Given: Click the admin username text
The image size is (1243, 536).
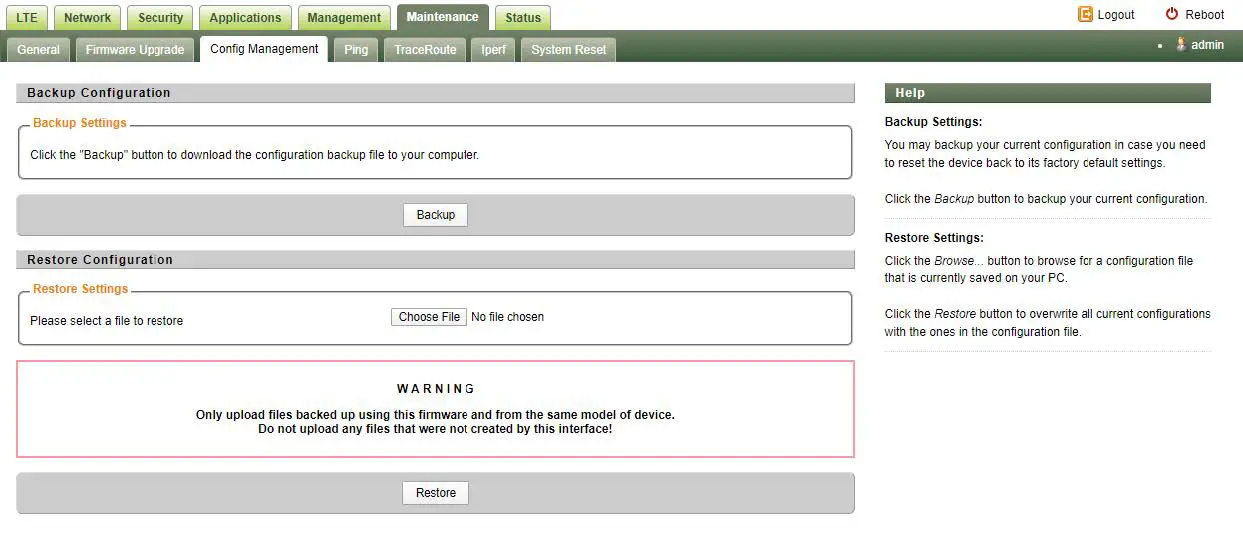Looking at the screenshot, I should tap(1207, 45).
